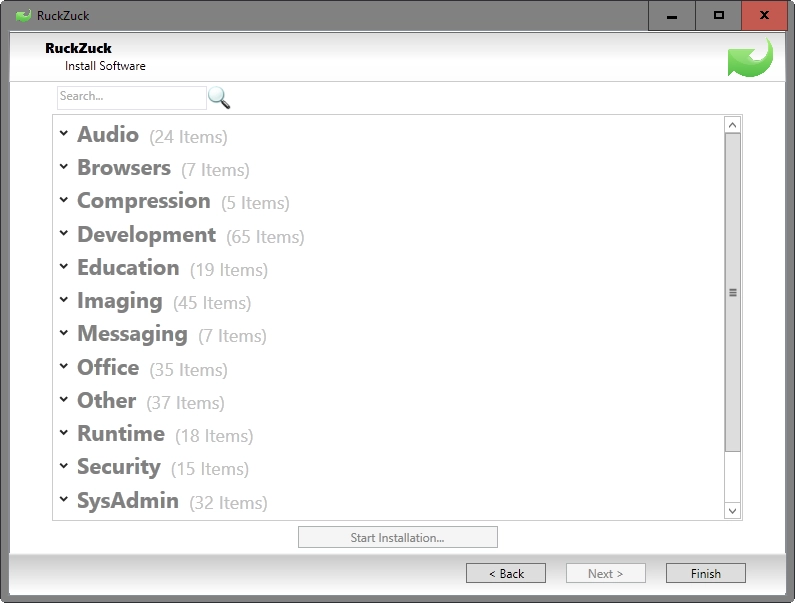Image resolution: width=795 pixels, height=603 pixels.
Task: Expand the Other category chevron
Action: (x=64, y=399)
